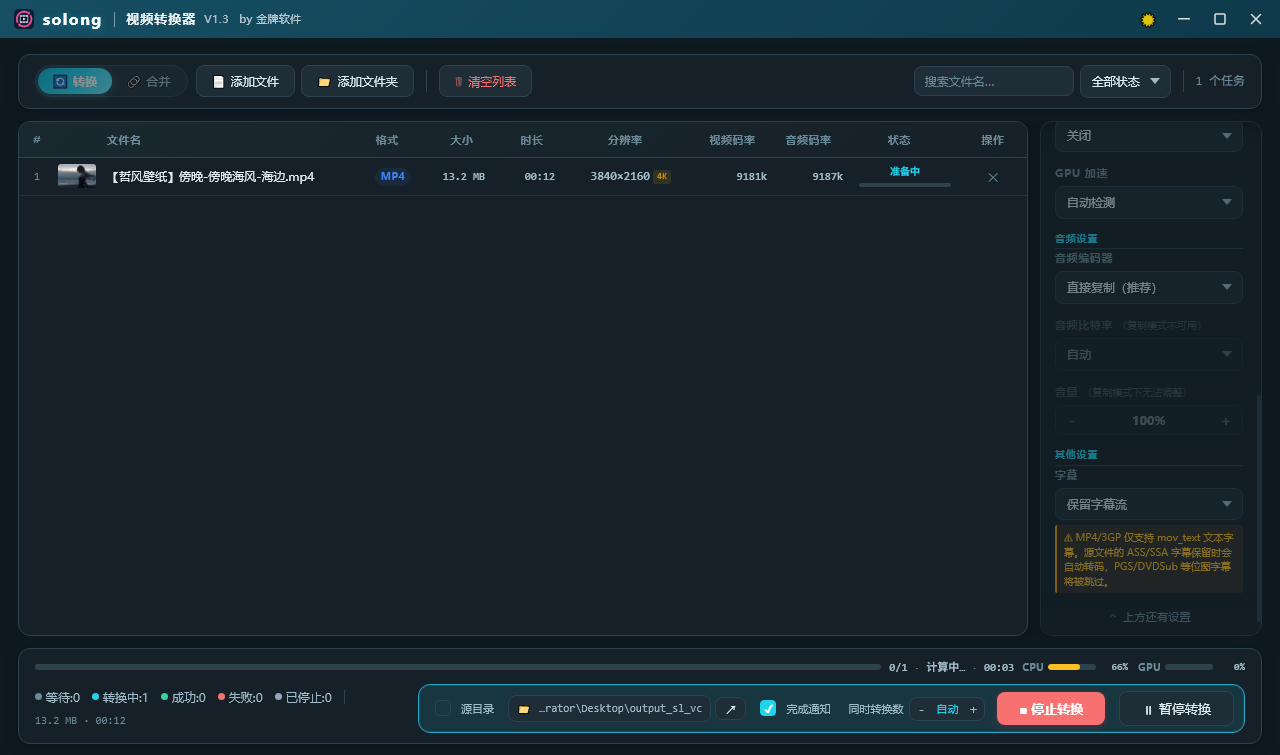The width and height of the screenshot is (1280, 755).
Task: Toggle the light theme sun icon
Action: tap(1147, 19)
